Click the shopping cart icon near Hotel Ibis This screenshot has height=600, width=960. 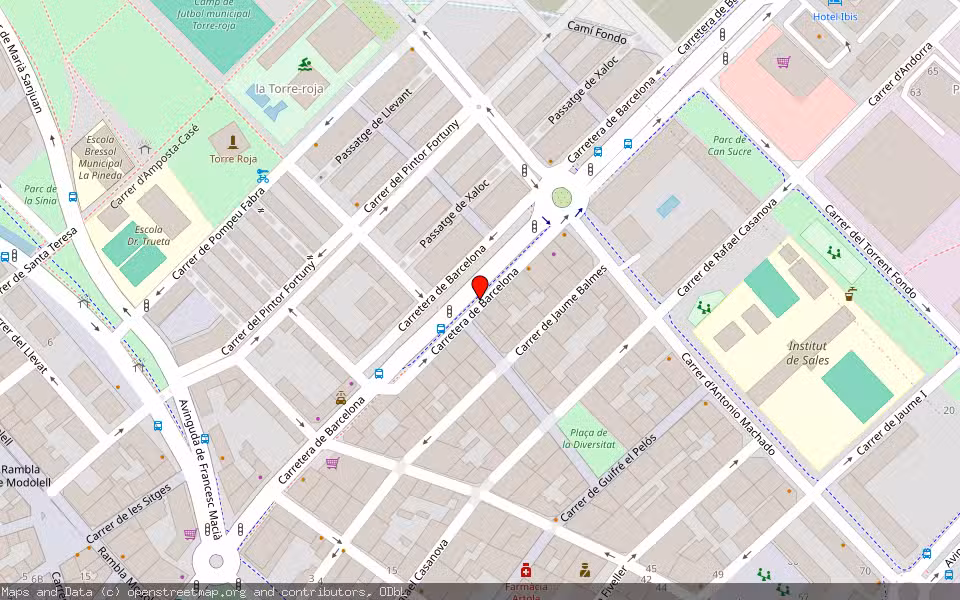click(781, 62)
